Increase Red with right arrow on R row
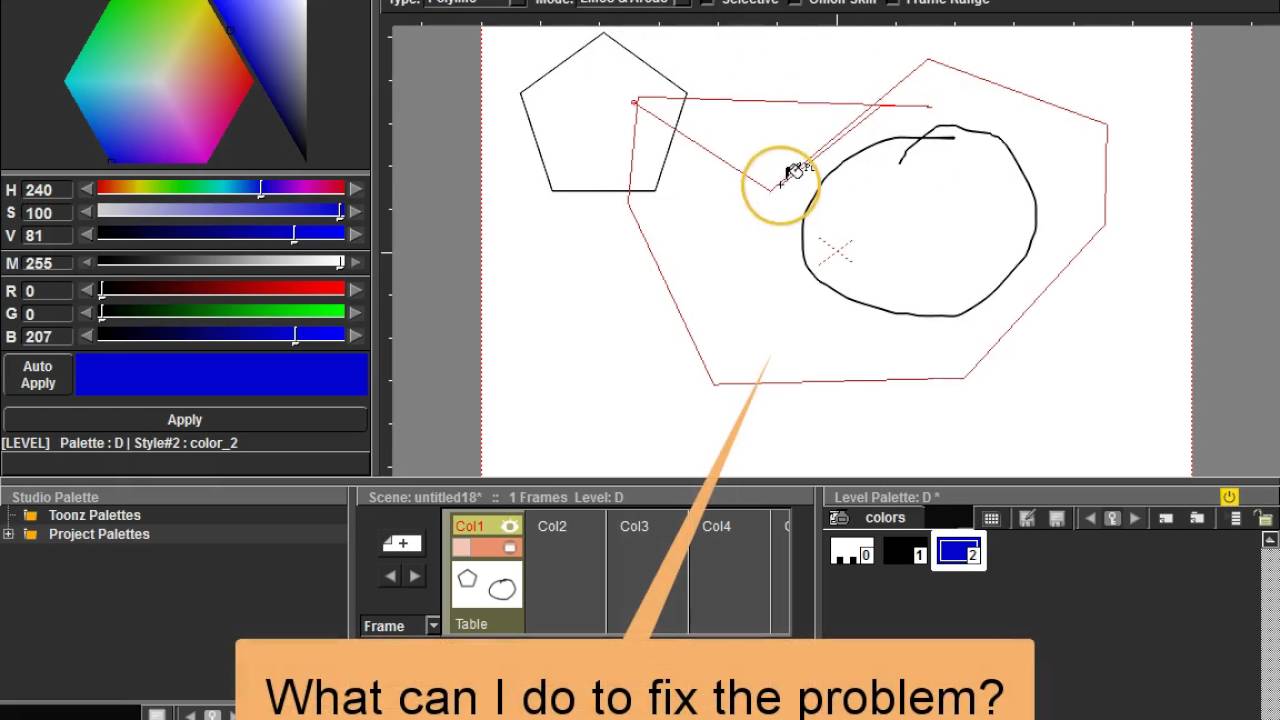Viewport: 1280px width, 720px height. pyautogui.click(x=355, y=291)
